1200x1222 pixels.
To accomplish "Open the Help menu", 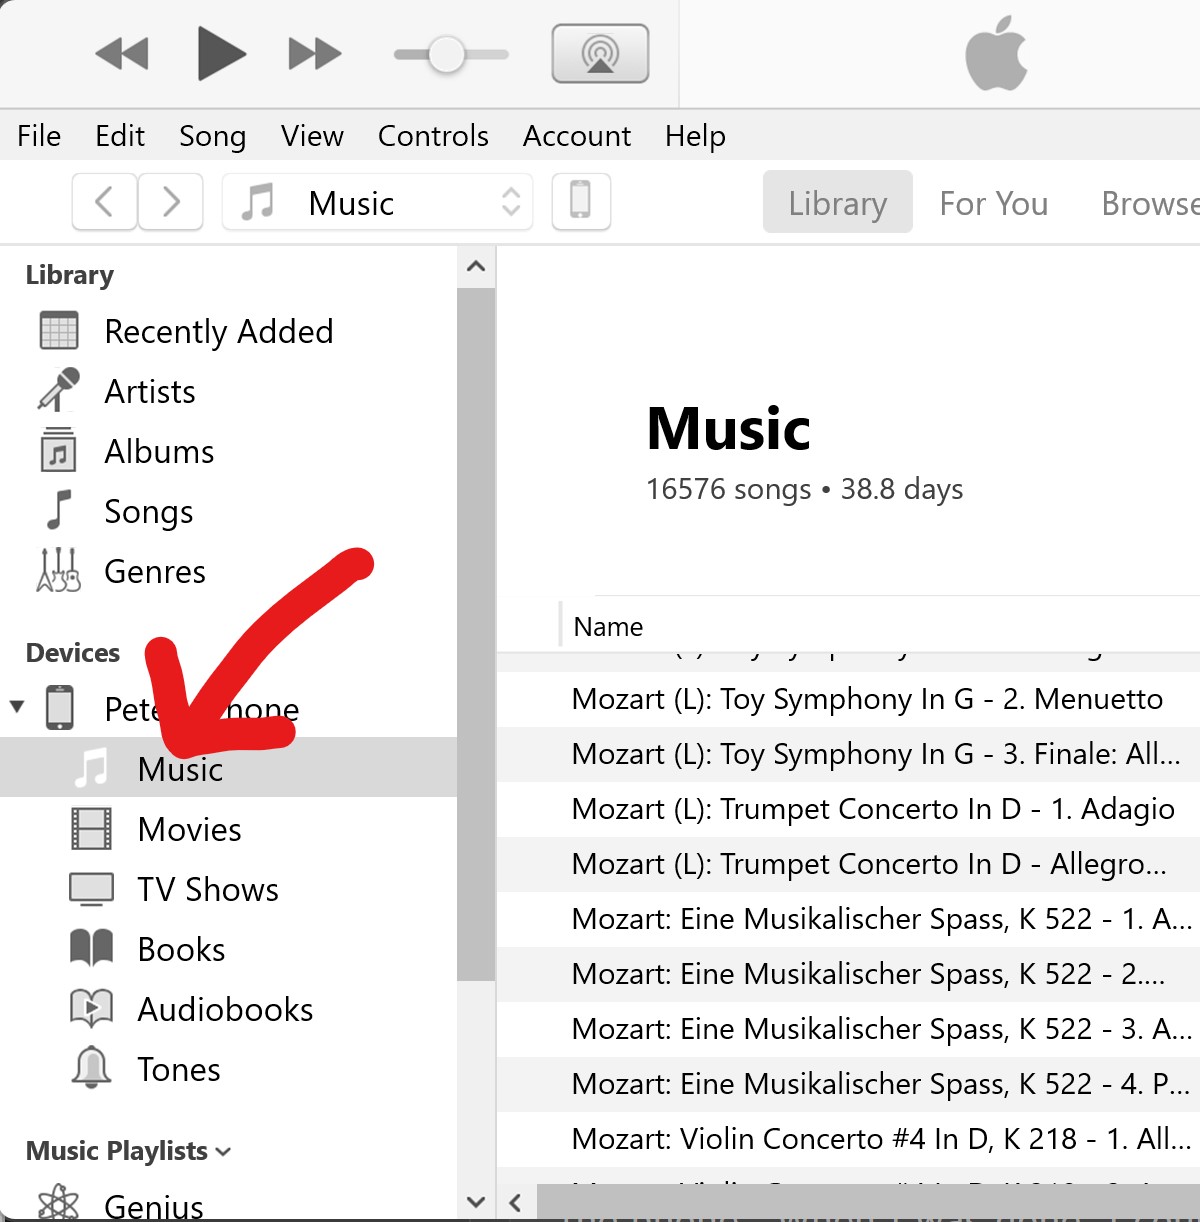I will coord(695,136).
